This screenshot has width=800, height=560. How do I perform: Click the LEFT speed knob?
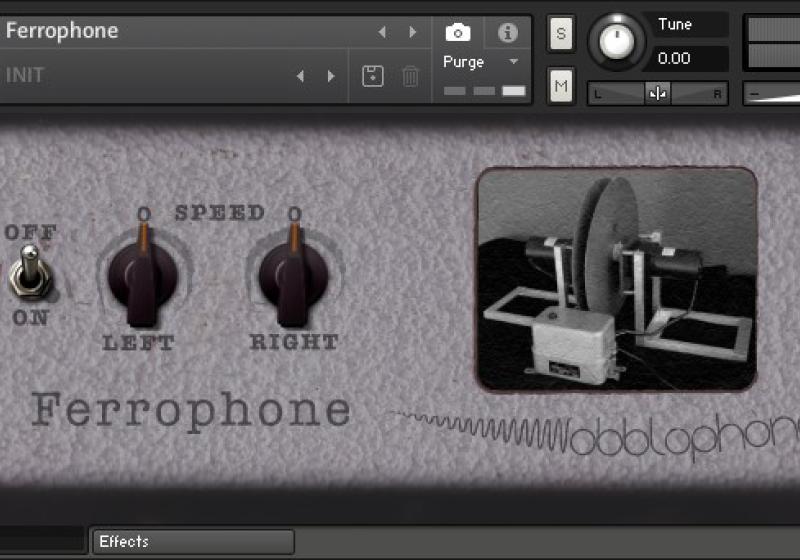143,273
